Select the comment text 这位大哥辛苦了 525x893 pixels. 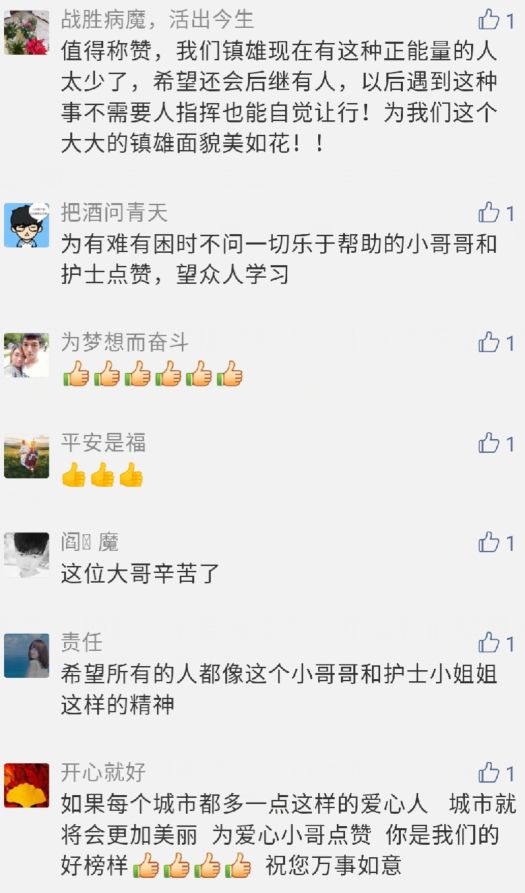[x=140, y=574]
